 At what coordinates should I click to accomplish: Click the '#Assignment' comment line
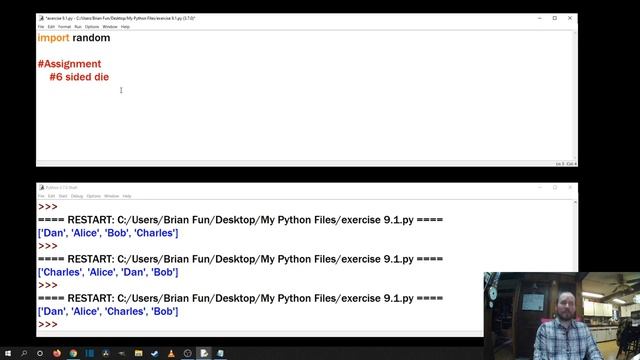pyautogui.click(x=69, y=64)
